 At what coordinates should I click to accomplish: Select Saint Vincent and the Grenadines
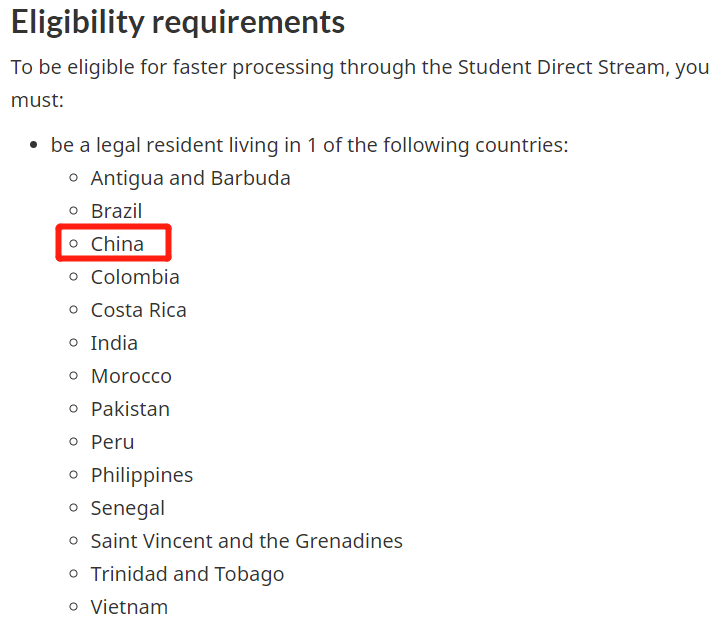click(246, 541)
